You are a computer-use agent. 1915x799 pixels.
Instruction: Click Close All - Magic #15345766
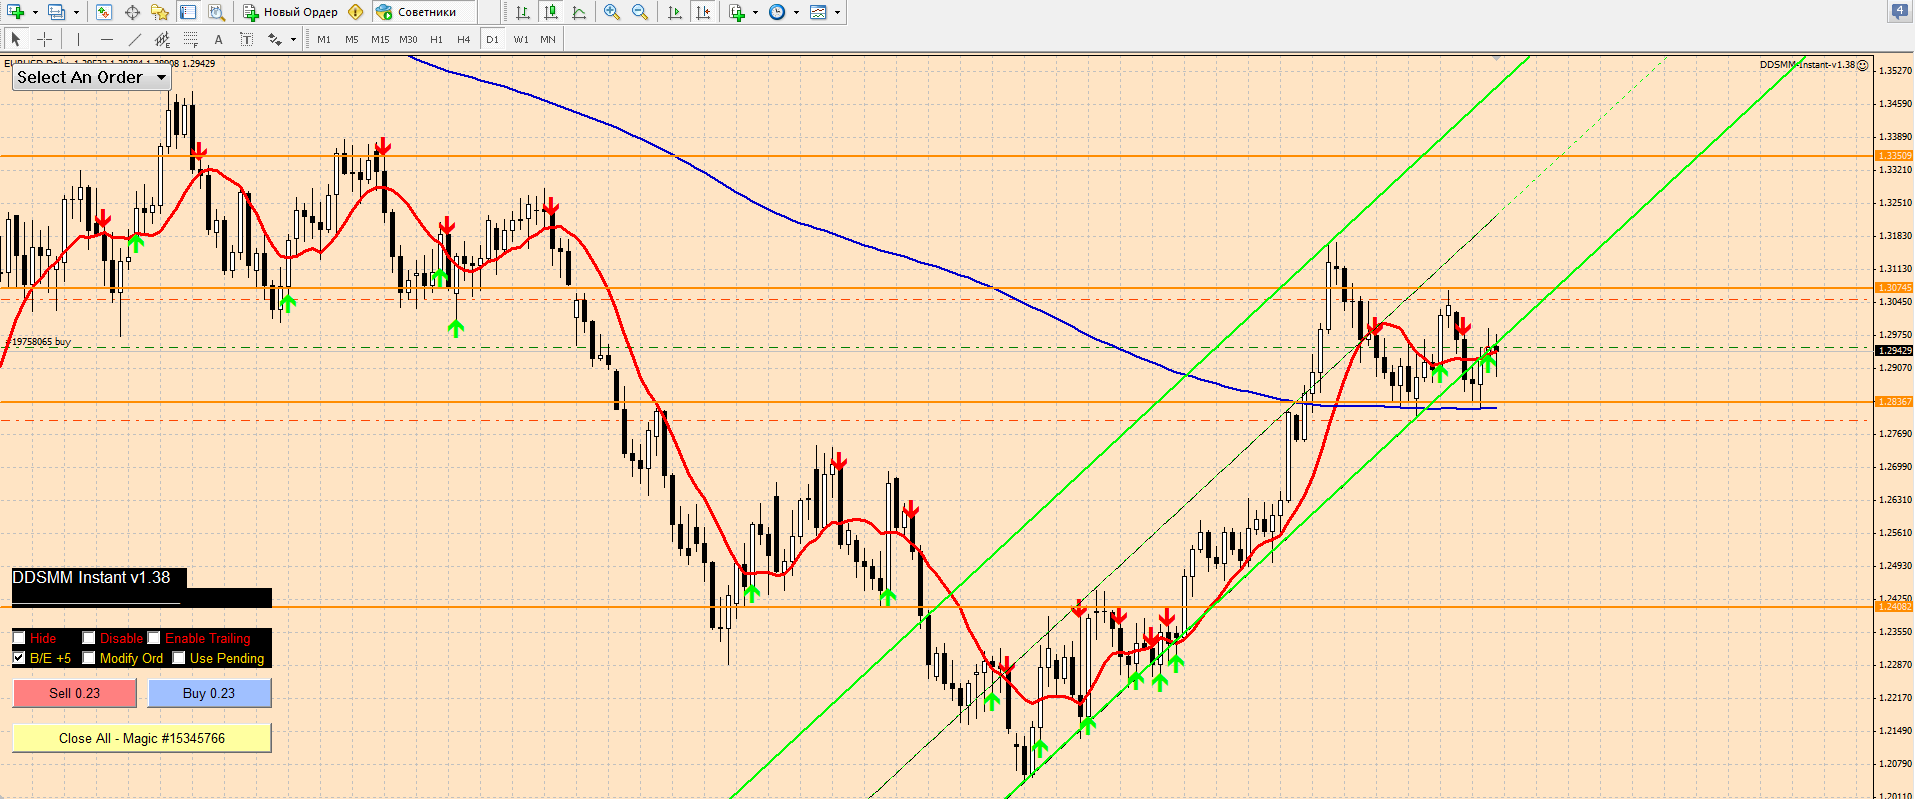[142, 738]
